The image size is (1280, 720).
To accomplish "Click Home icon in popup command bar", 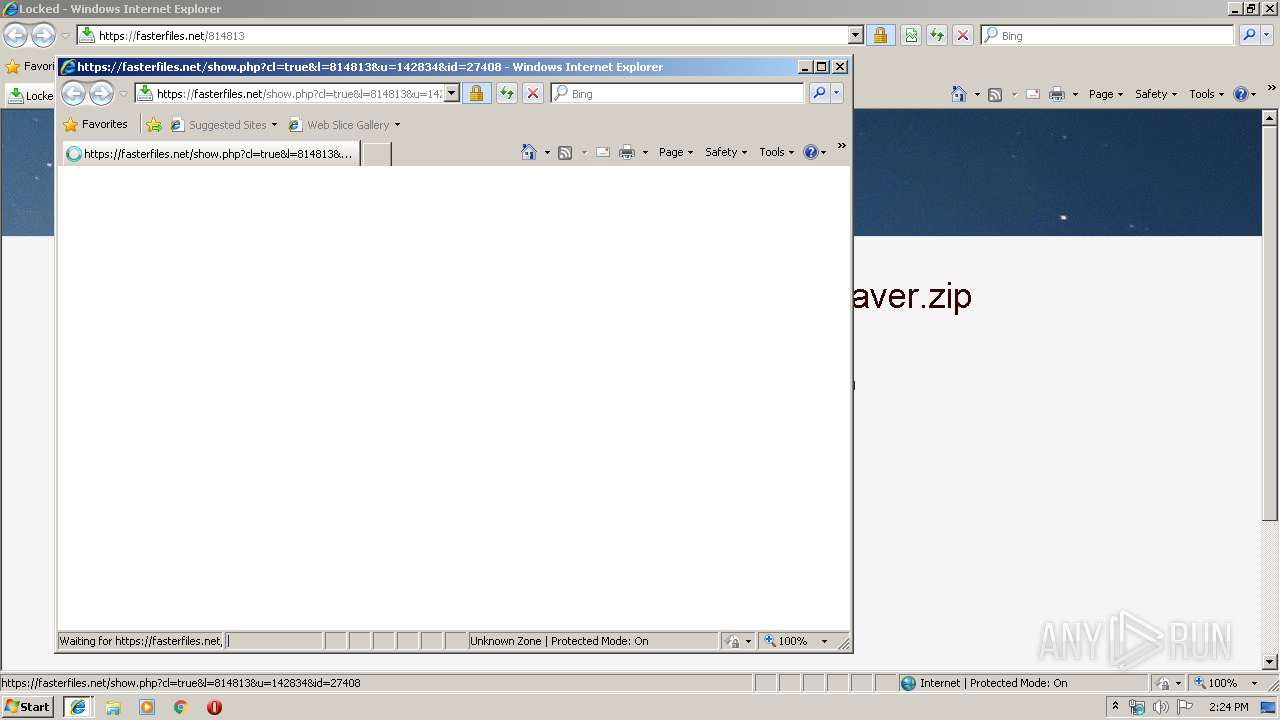I will [529, 152].
